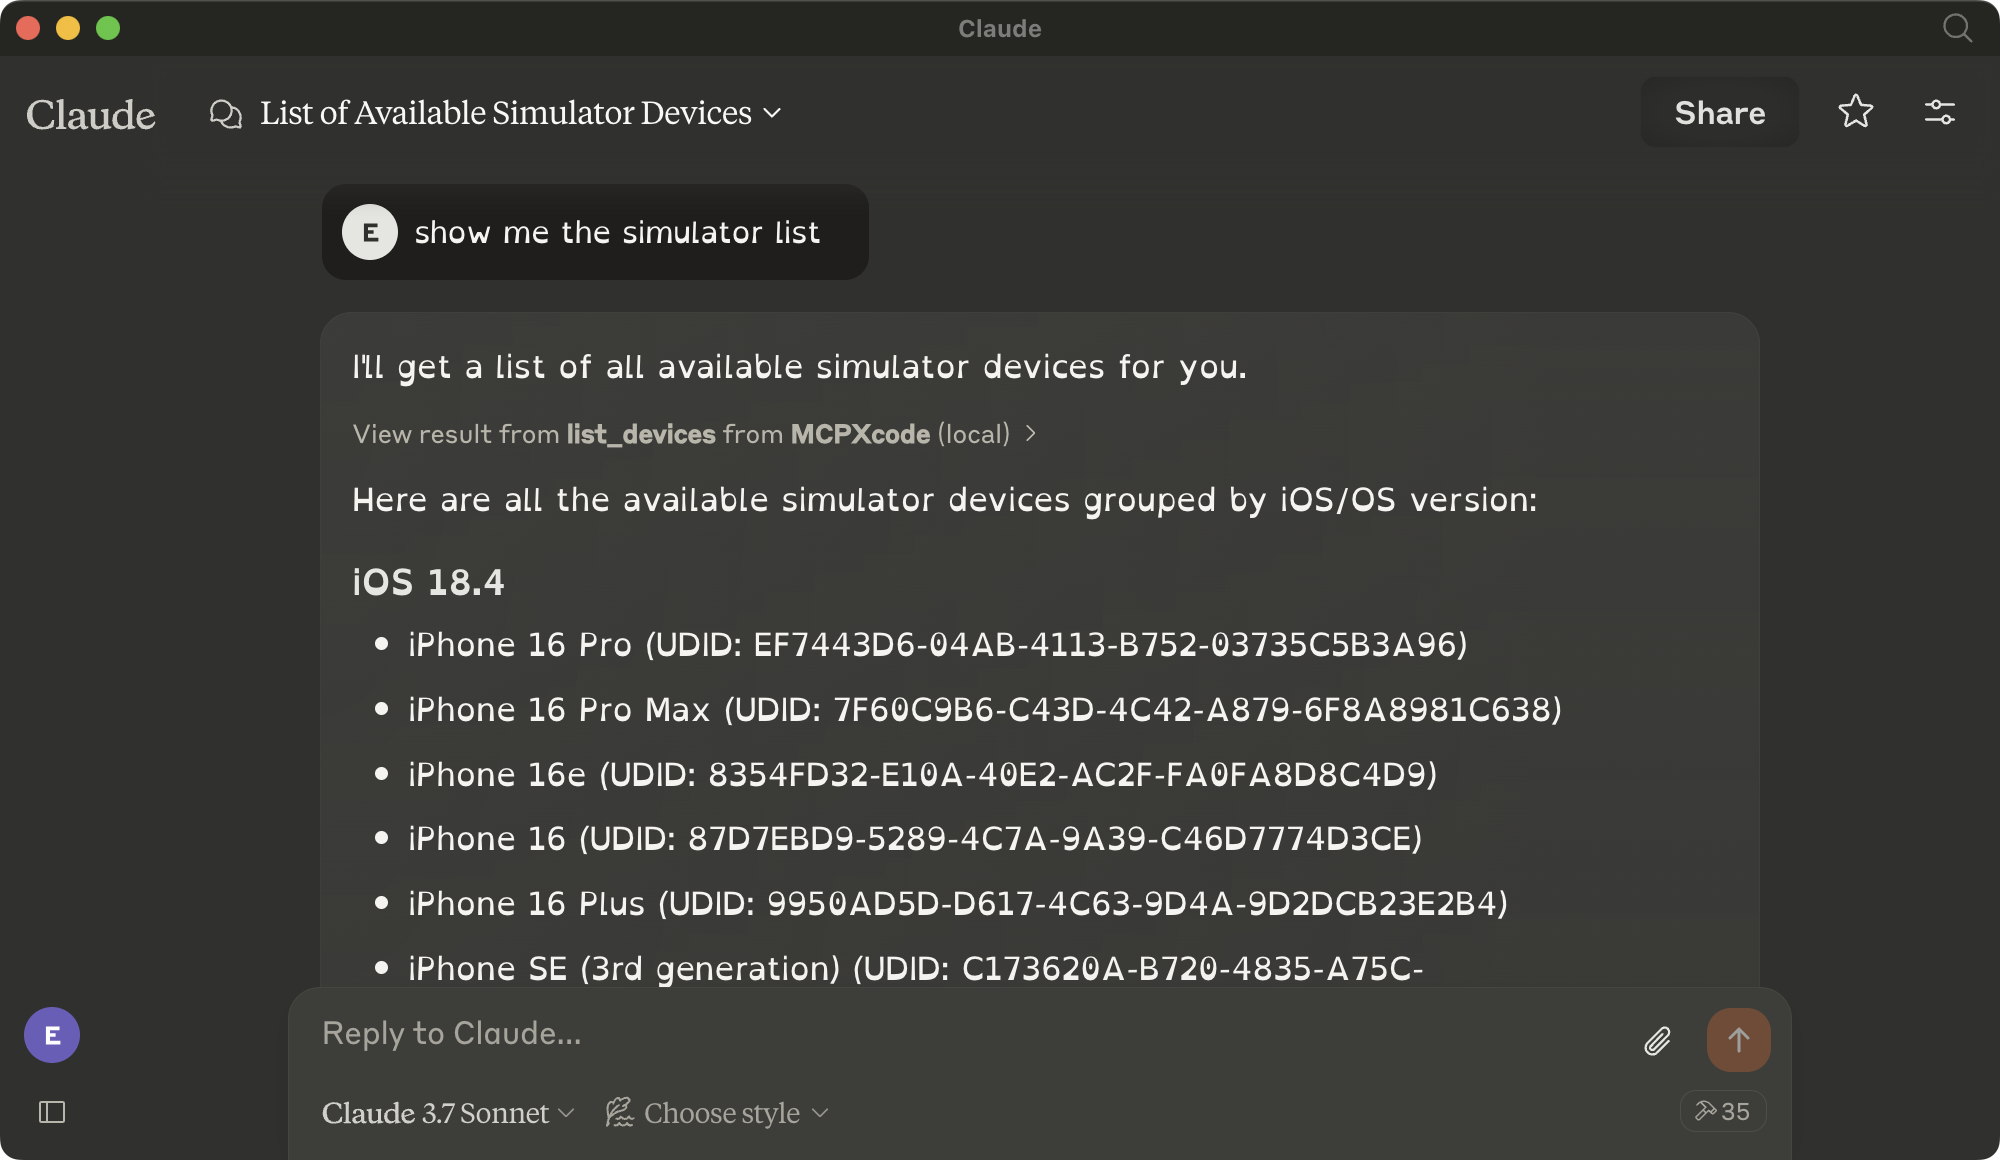Open the MCP tools count (35) indicator
2000x1160 pixels.
(x=1722, y=1111)
